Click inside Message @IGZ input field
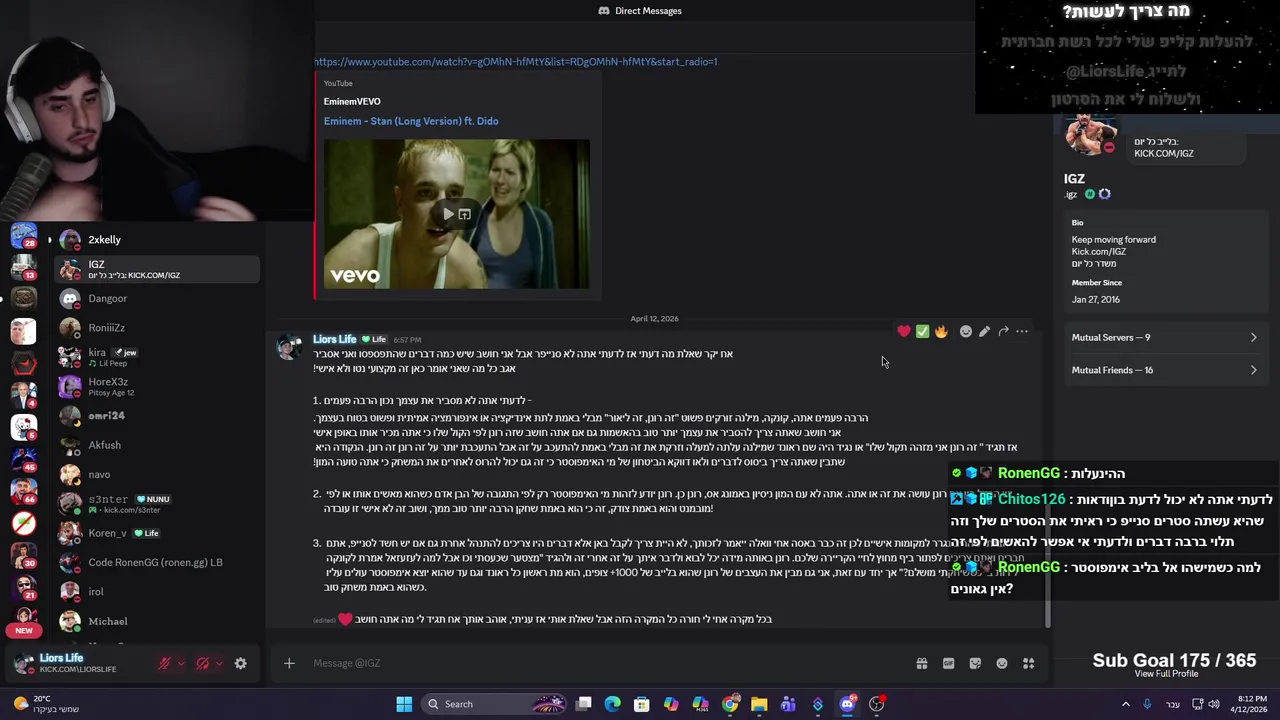Screen dimensions: 1280x720 (600, 663)
